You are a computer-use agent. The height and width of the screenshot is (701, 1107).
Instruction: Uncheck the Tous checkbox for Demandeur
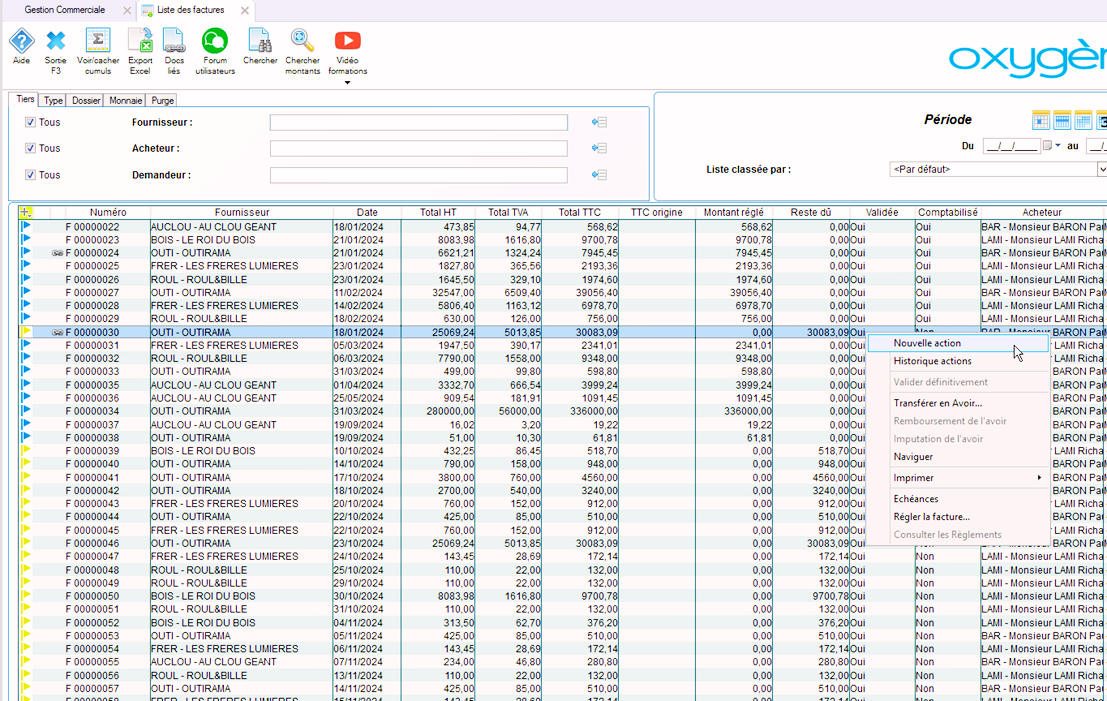pos(30,175)
